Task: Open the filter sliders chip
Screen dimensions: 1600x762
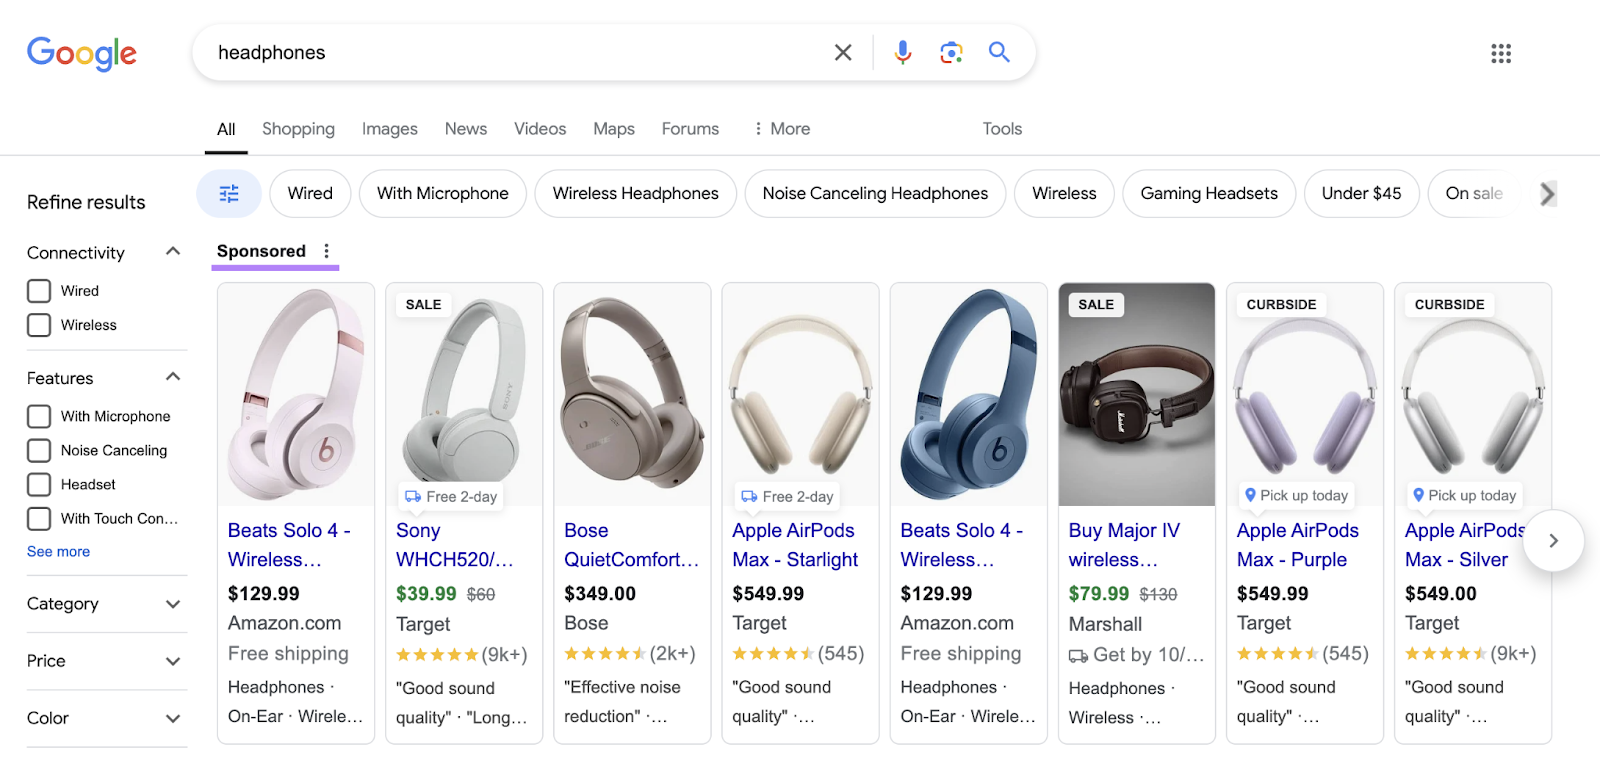Action: [x=229, y=193]
